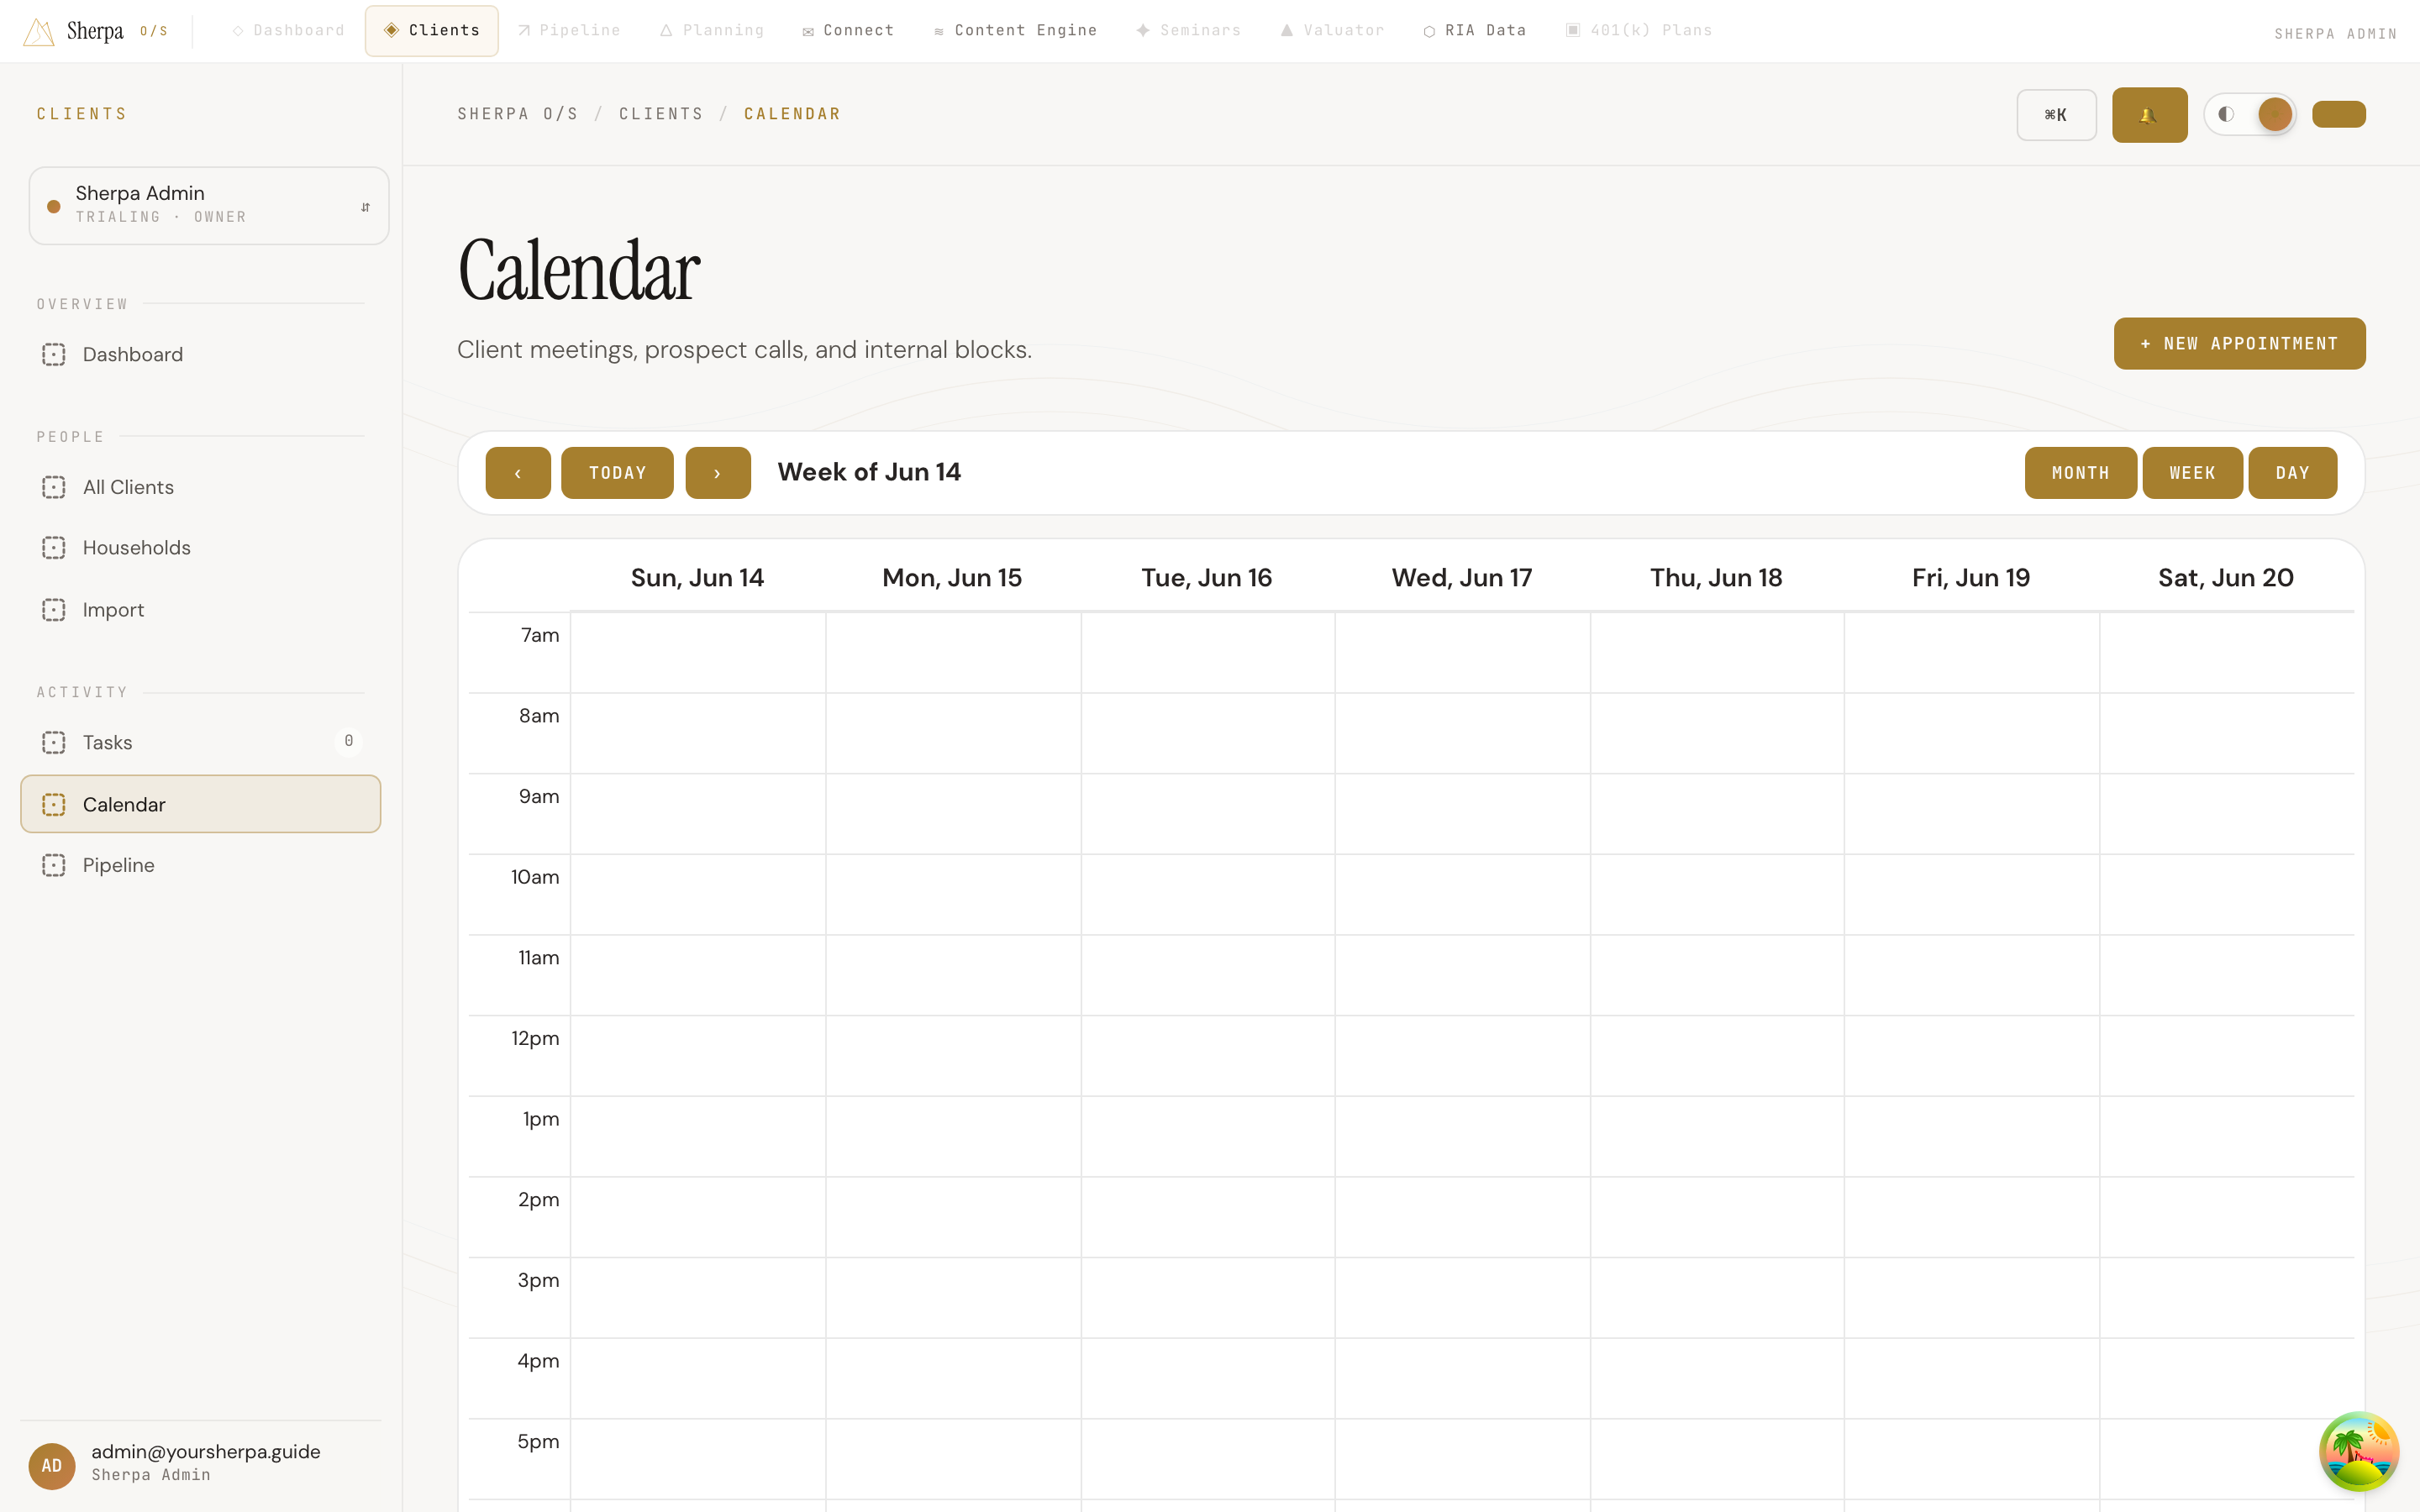Select the Mon, Jun 15 column header

click(952, 578)
